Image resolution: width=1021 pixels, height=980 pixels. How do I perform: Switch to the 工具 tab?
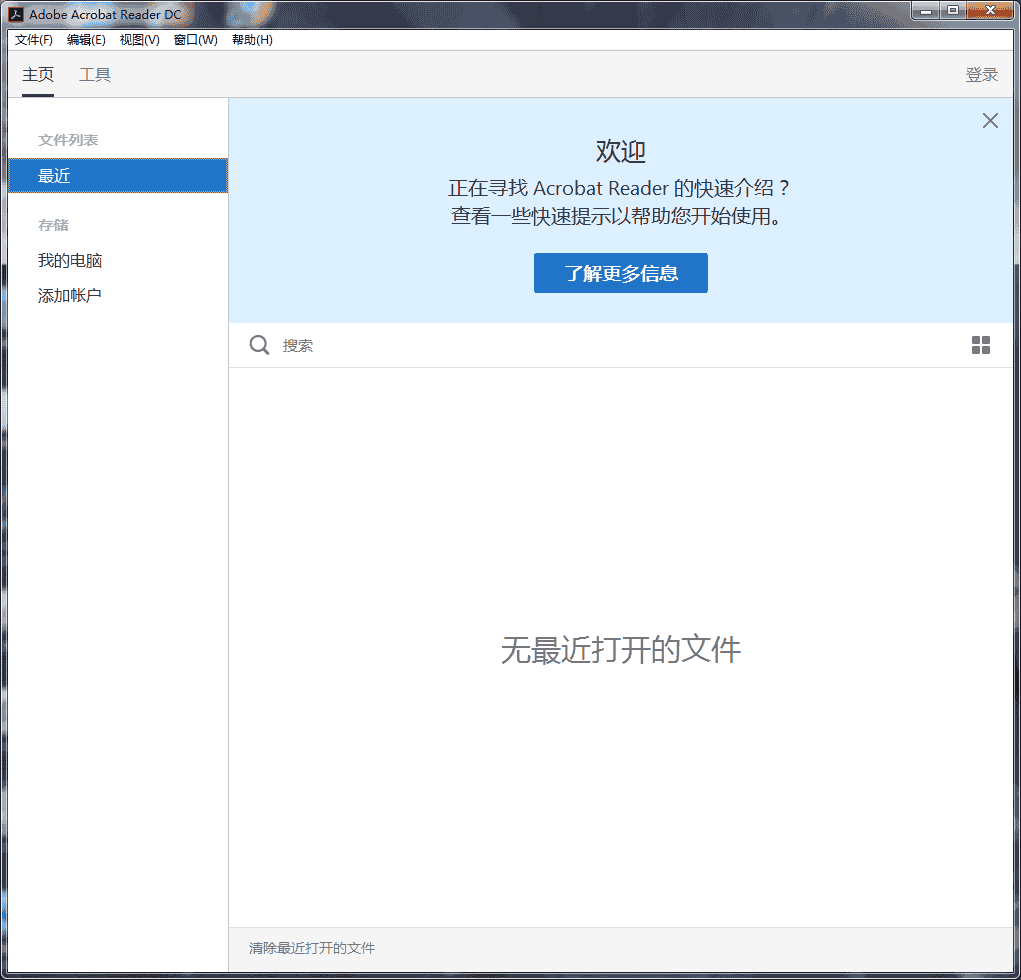tap(95, 75)
